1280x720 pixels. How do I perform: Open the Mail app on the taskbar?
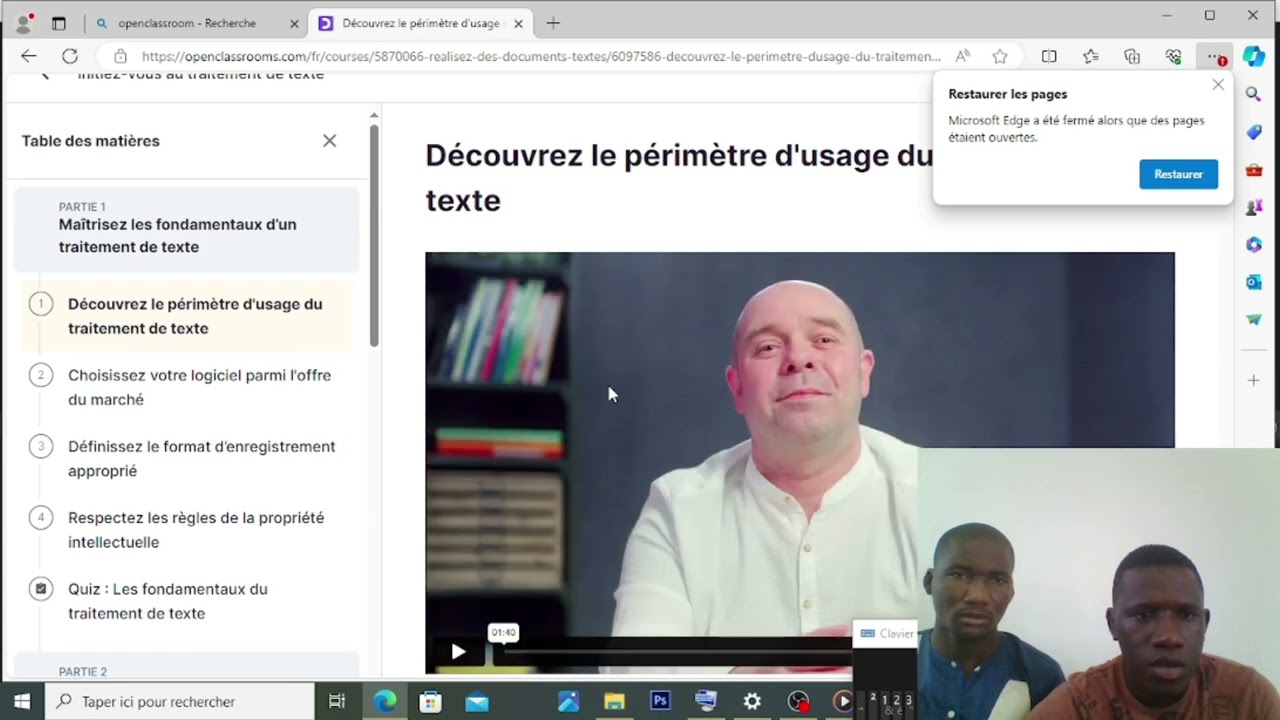tap(477, 701)
